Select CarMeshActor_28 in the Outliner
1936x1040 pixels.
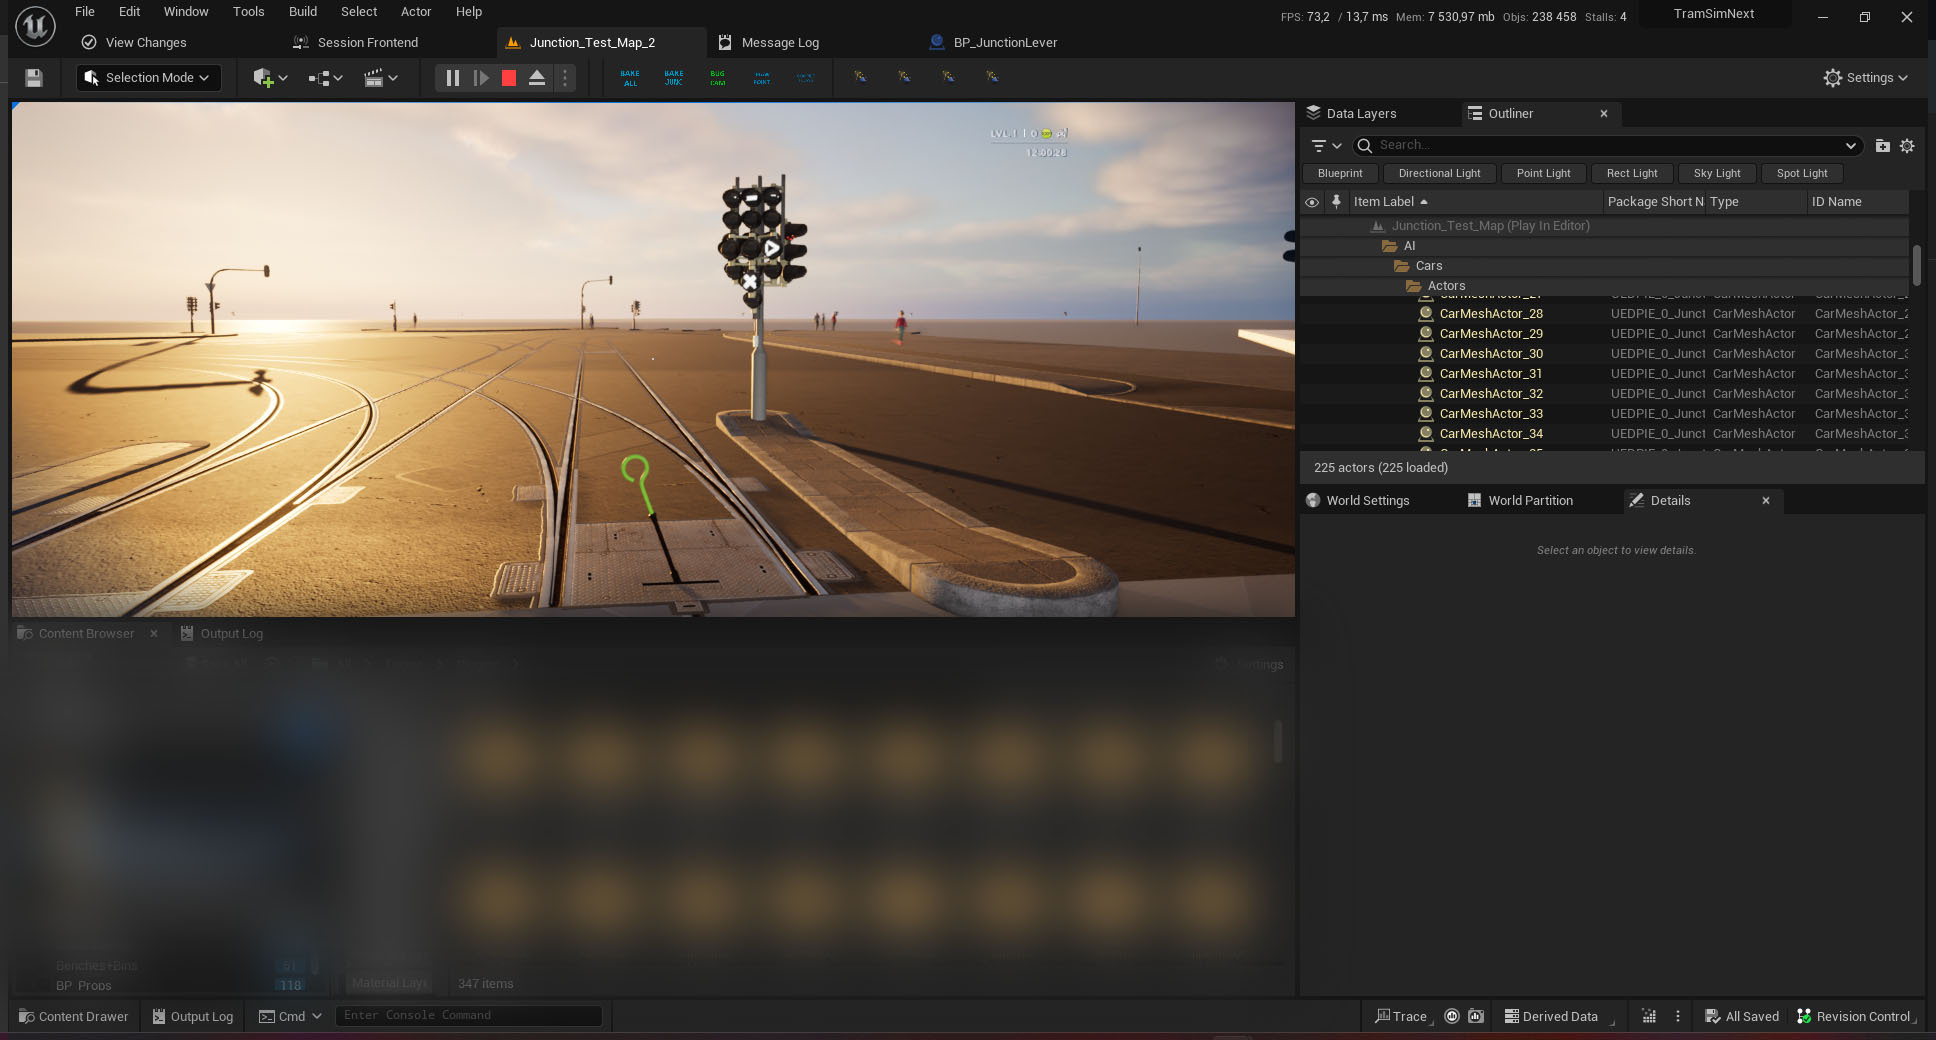pos(1605,314)
